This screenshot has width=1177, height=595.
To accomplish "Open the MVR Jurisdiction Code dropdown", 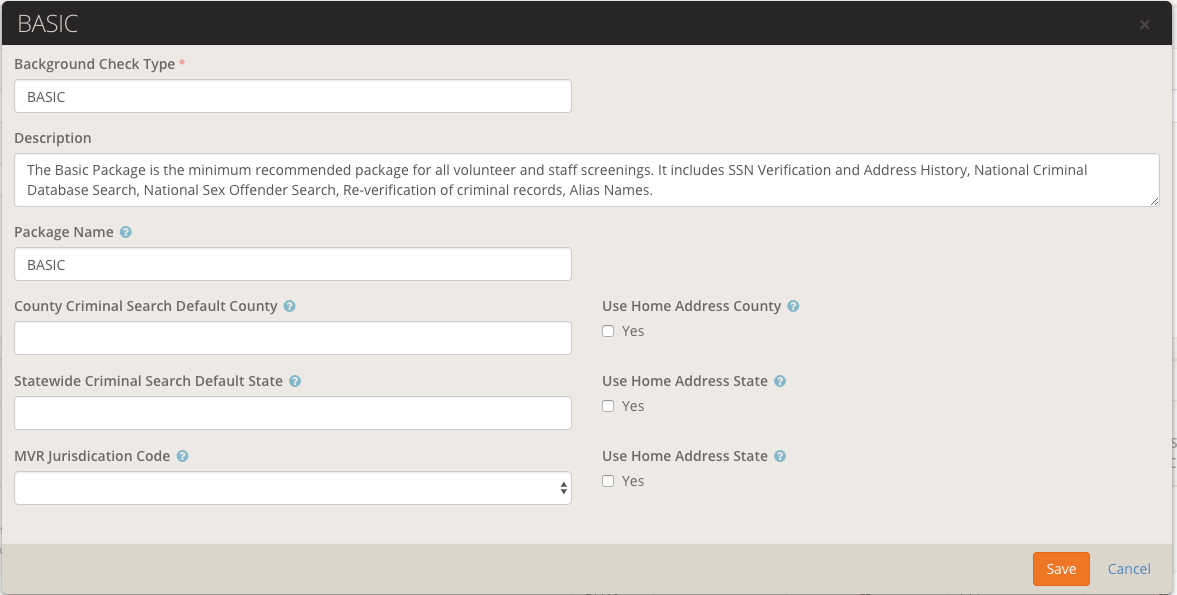I will click(x=292, y=488).
